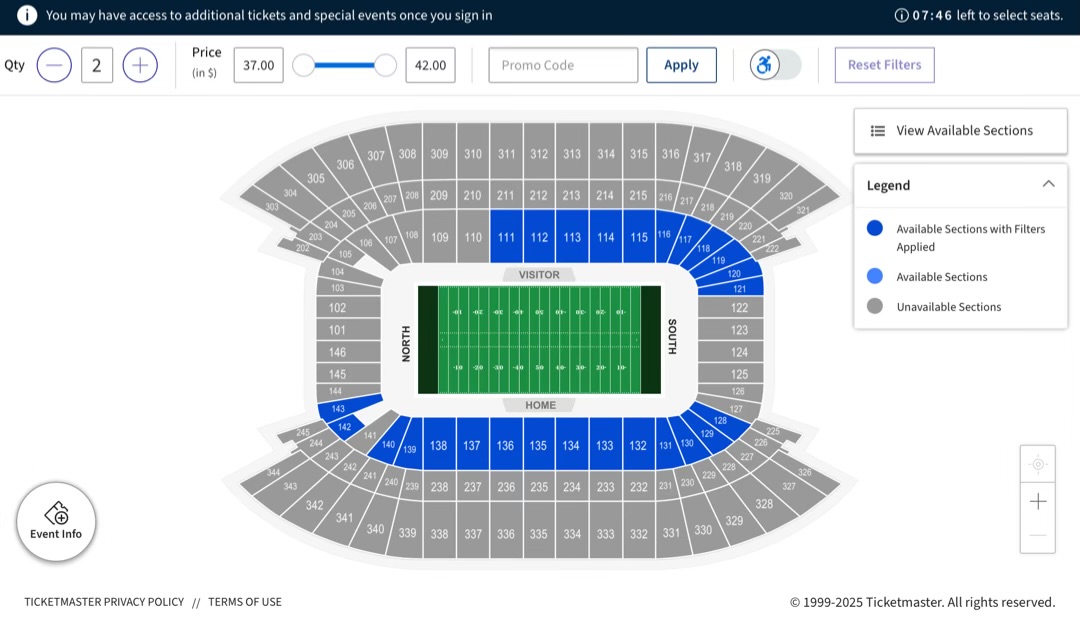Click the maximum price field showing 42.00
1080x628 pixels.
[430, 66]
